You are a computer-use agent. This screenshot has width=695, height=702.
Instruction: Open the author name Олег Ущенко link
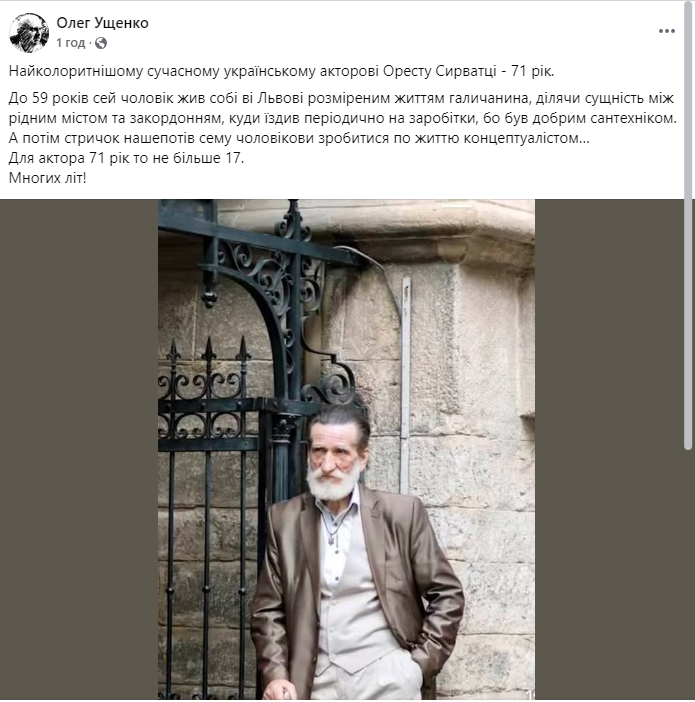(x=103, y=23)
